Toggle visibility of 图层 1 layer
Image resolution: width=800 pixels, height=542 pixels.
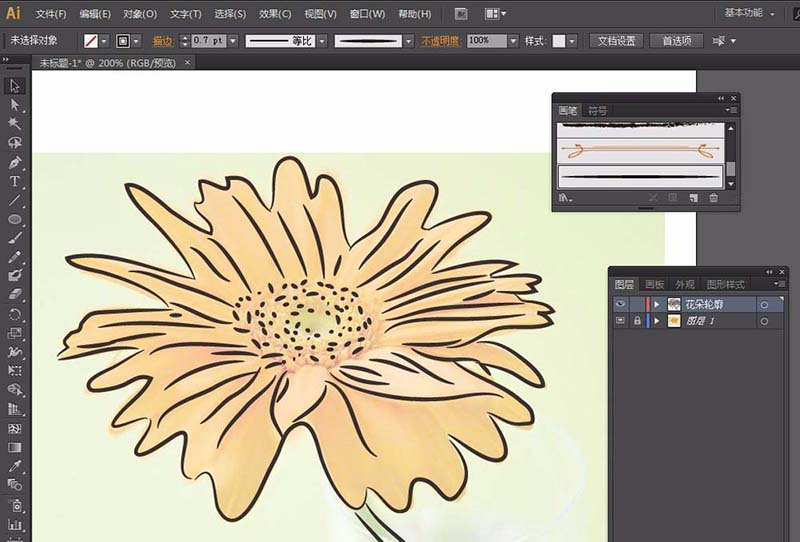tap(620, 321)
